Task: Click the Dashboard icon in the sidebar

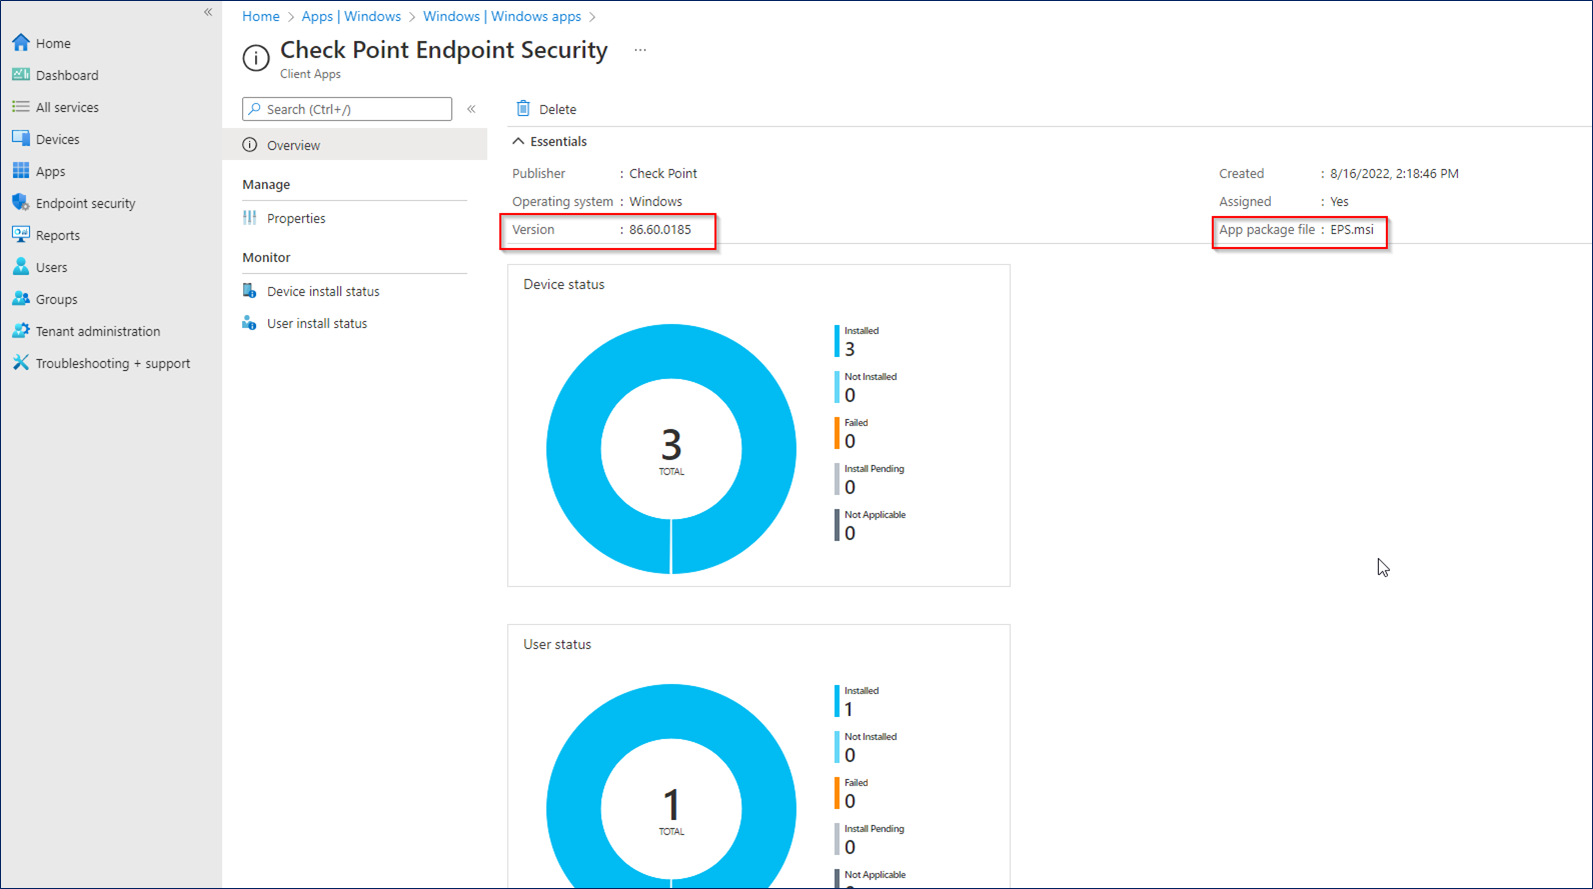Action: 21,75
